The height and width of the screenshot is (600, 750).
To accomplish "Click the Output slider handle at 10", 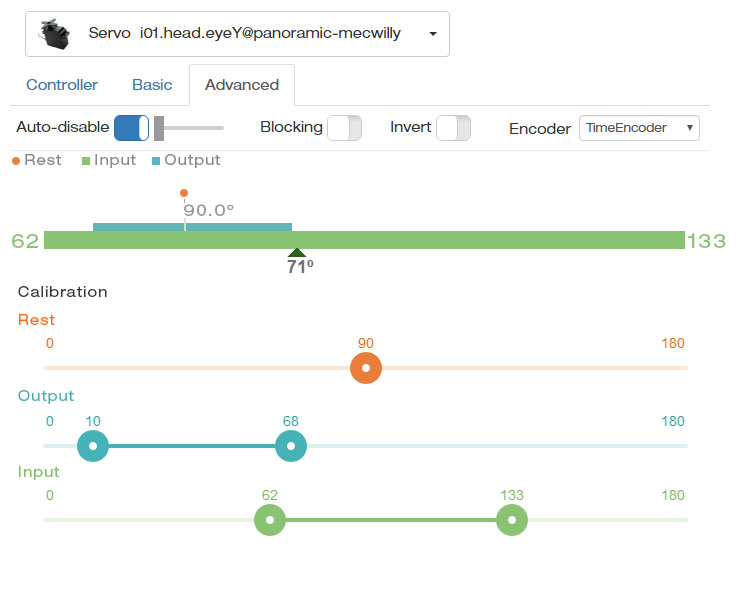I will pos(93,446).
